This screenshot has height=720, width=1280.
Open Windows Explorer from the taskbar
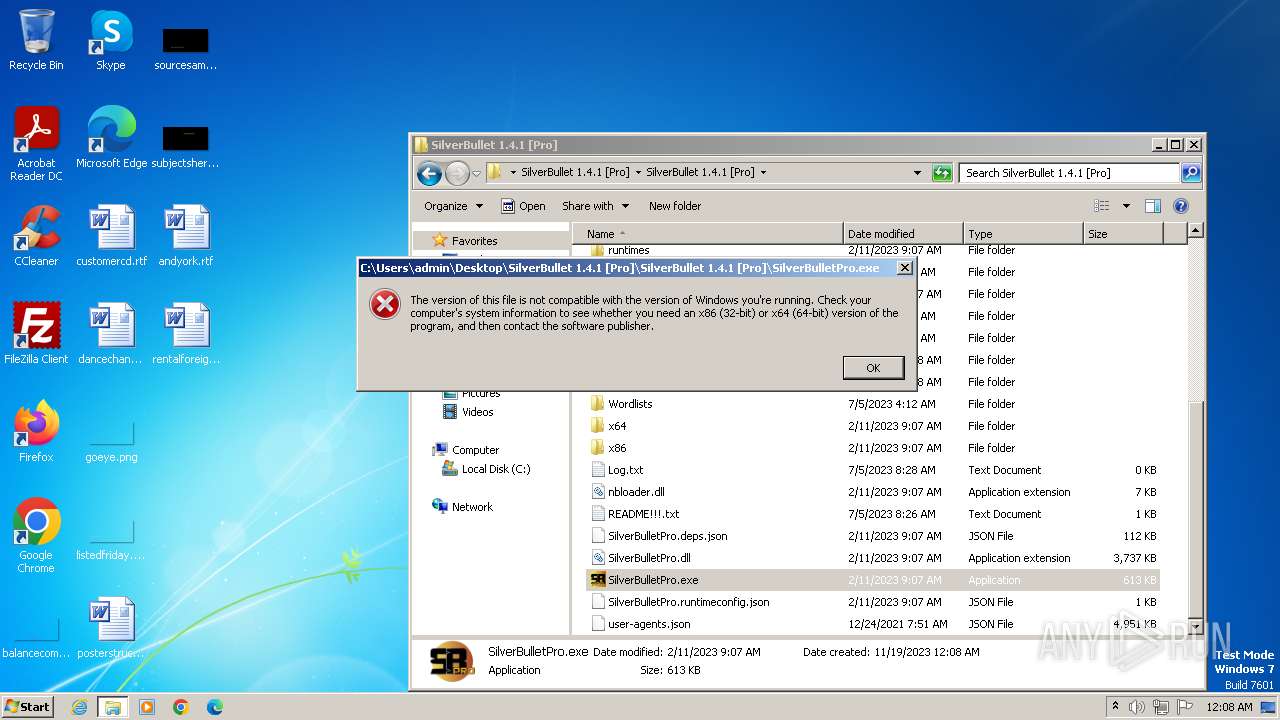(113, 707)
